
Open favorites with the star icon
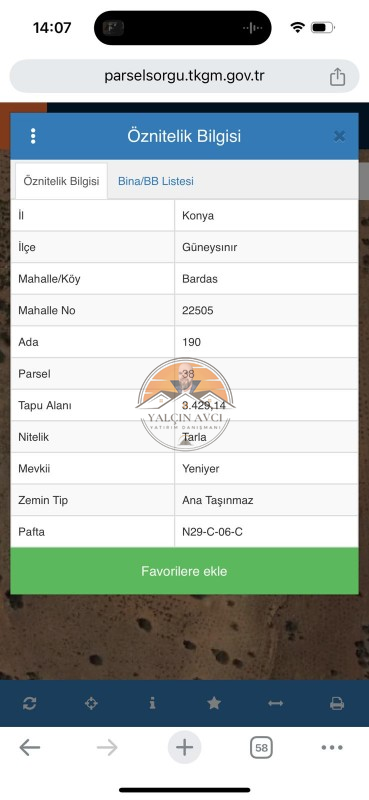coord(214,703)
